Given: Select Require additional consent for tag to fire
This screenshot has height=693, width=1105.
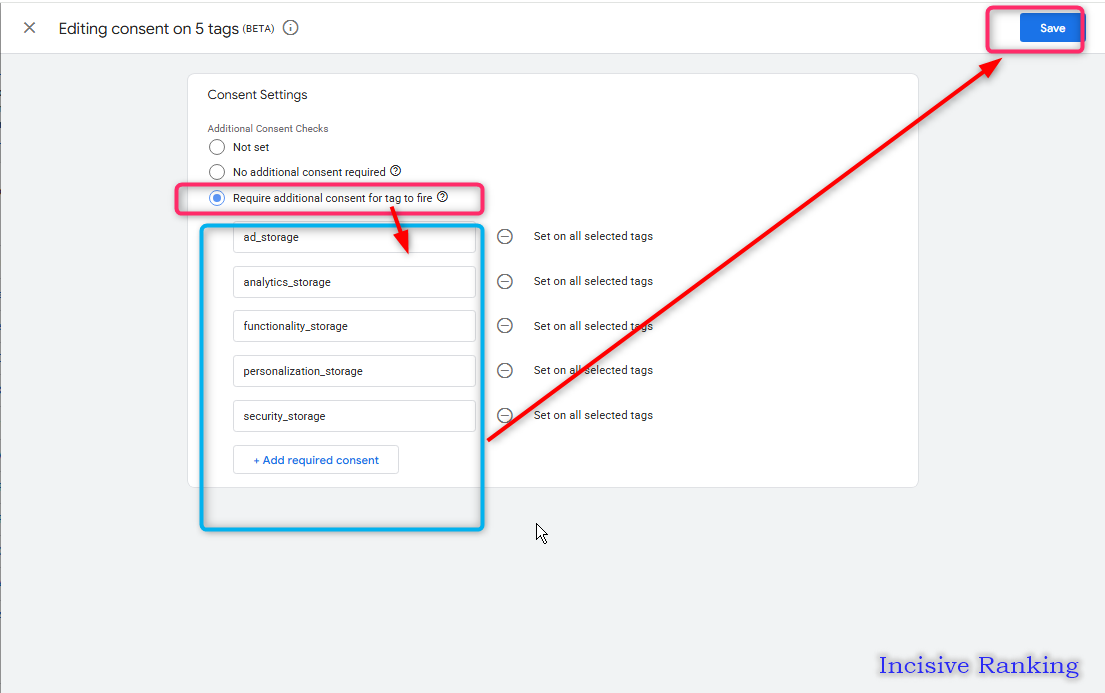Looking at the screenshot, I should pos(217,198).
